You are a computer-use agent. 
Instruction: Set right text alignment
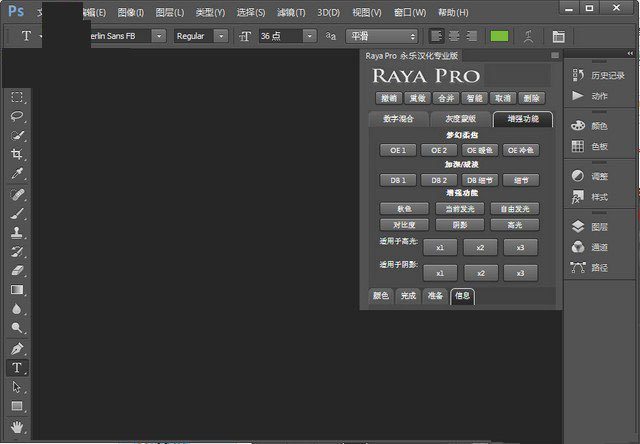click(472, 36)
